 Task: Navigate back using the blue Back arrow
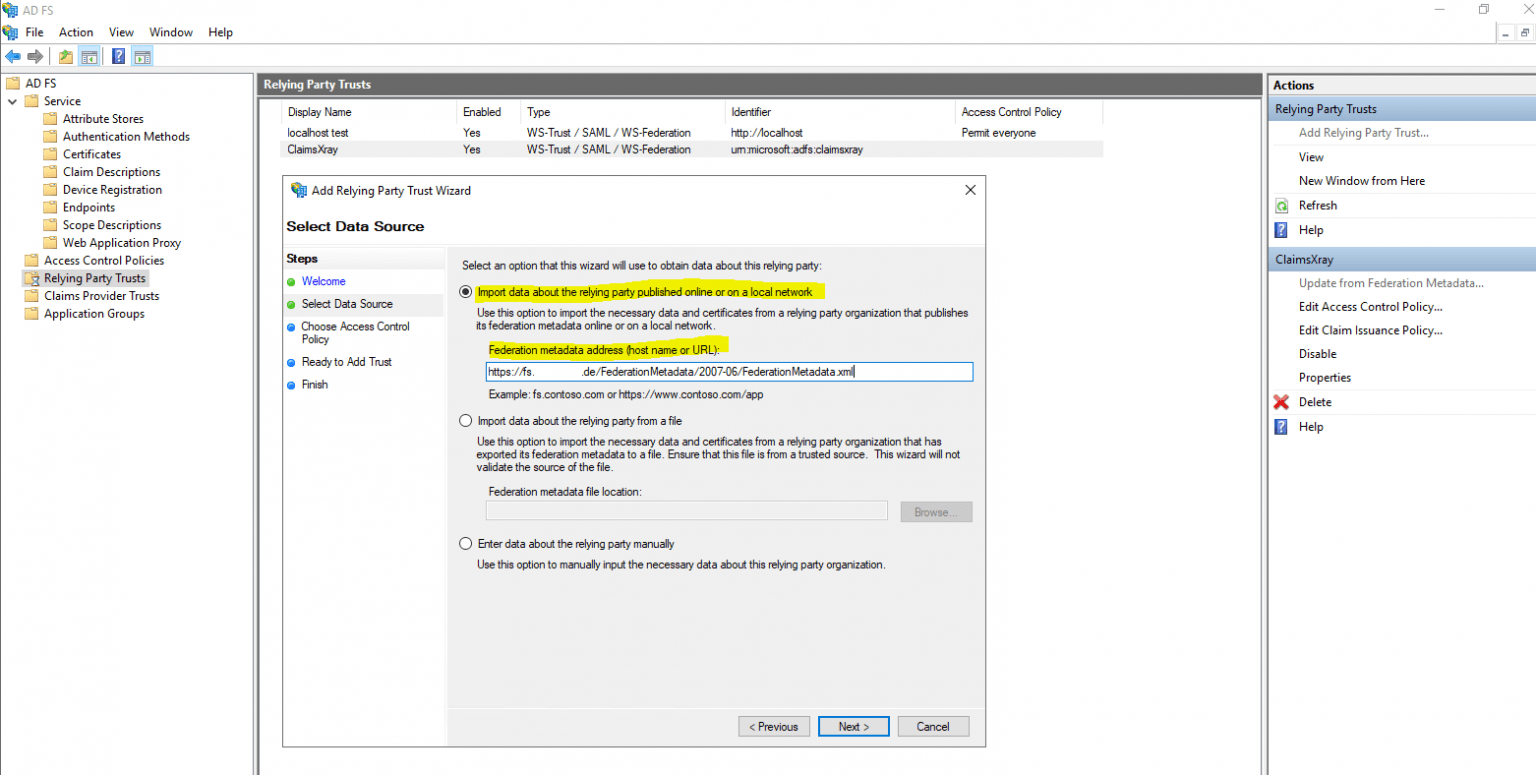(14, 56)
